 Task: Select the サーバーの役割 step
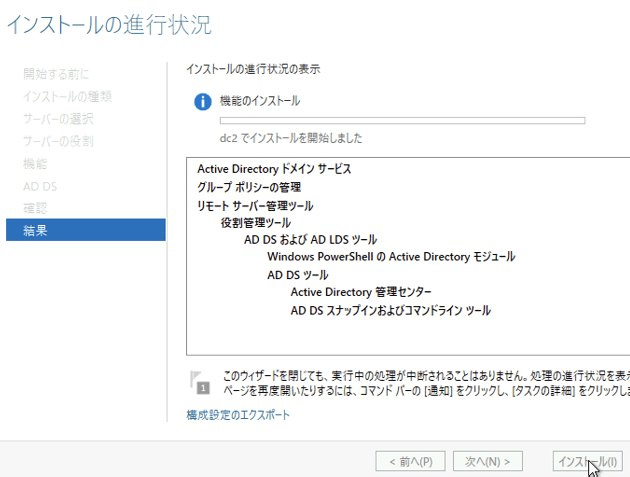pyautogui.click(x=58, y=141)
